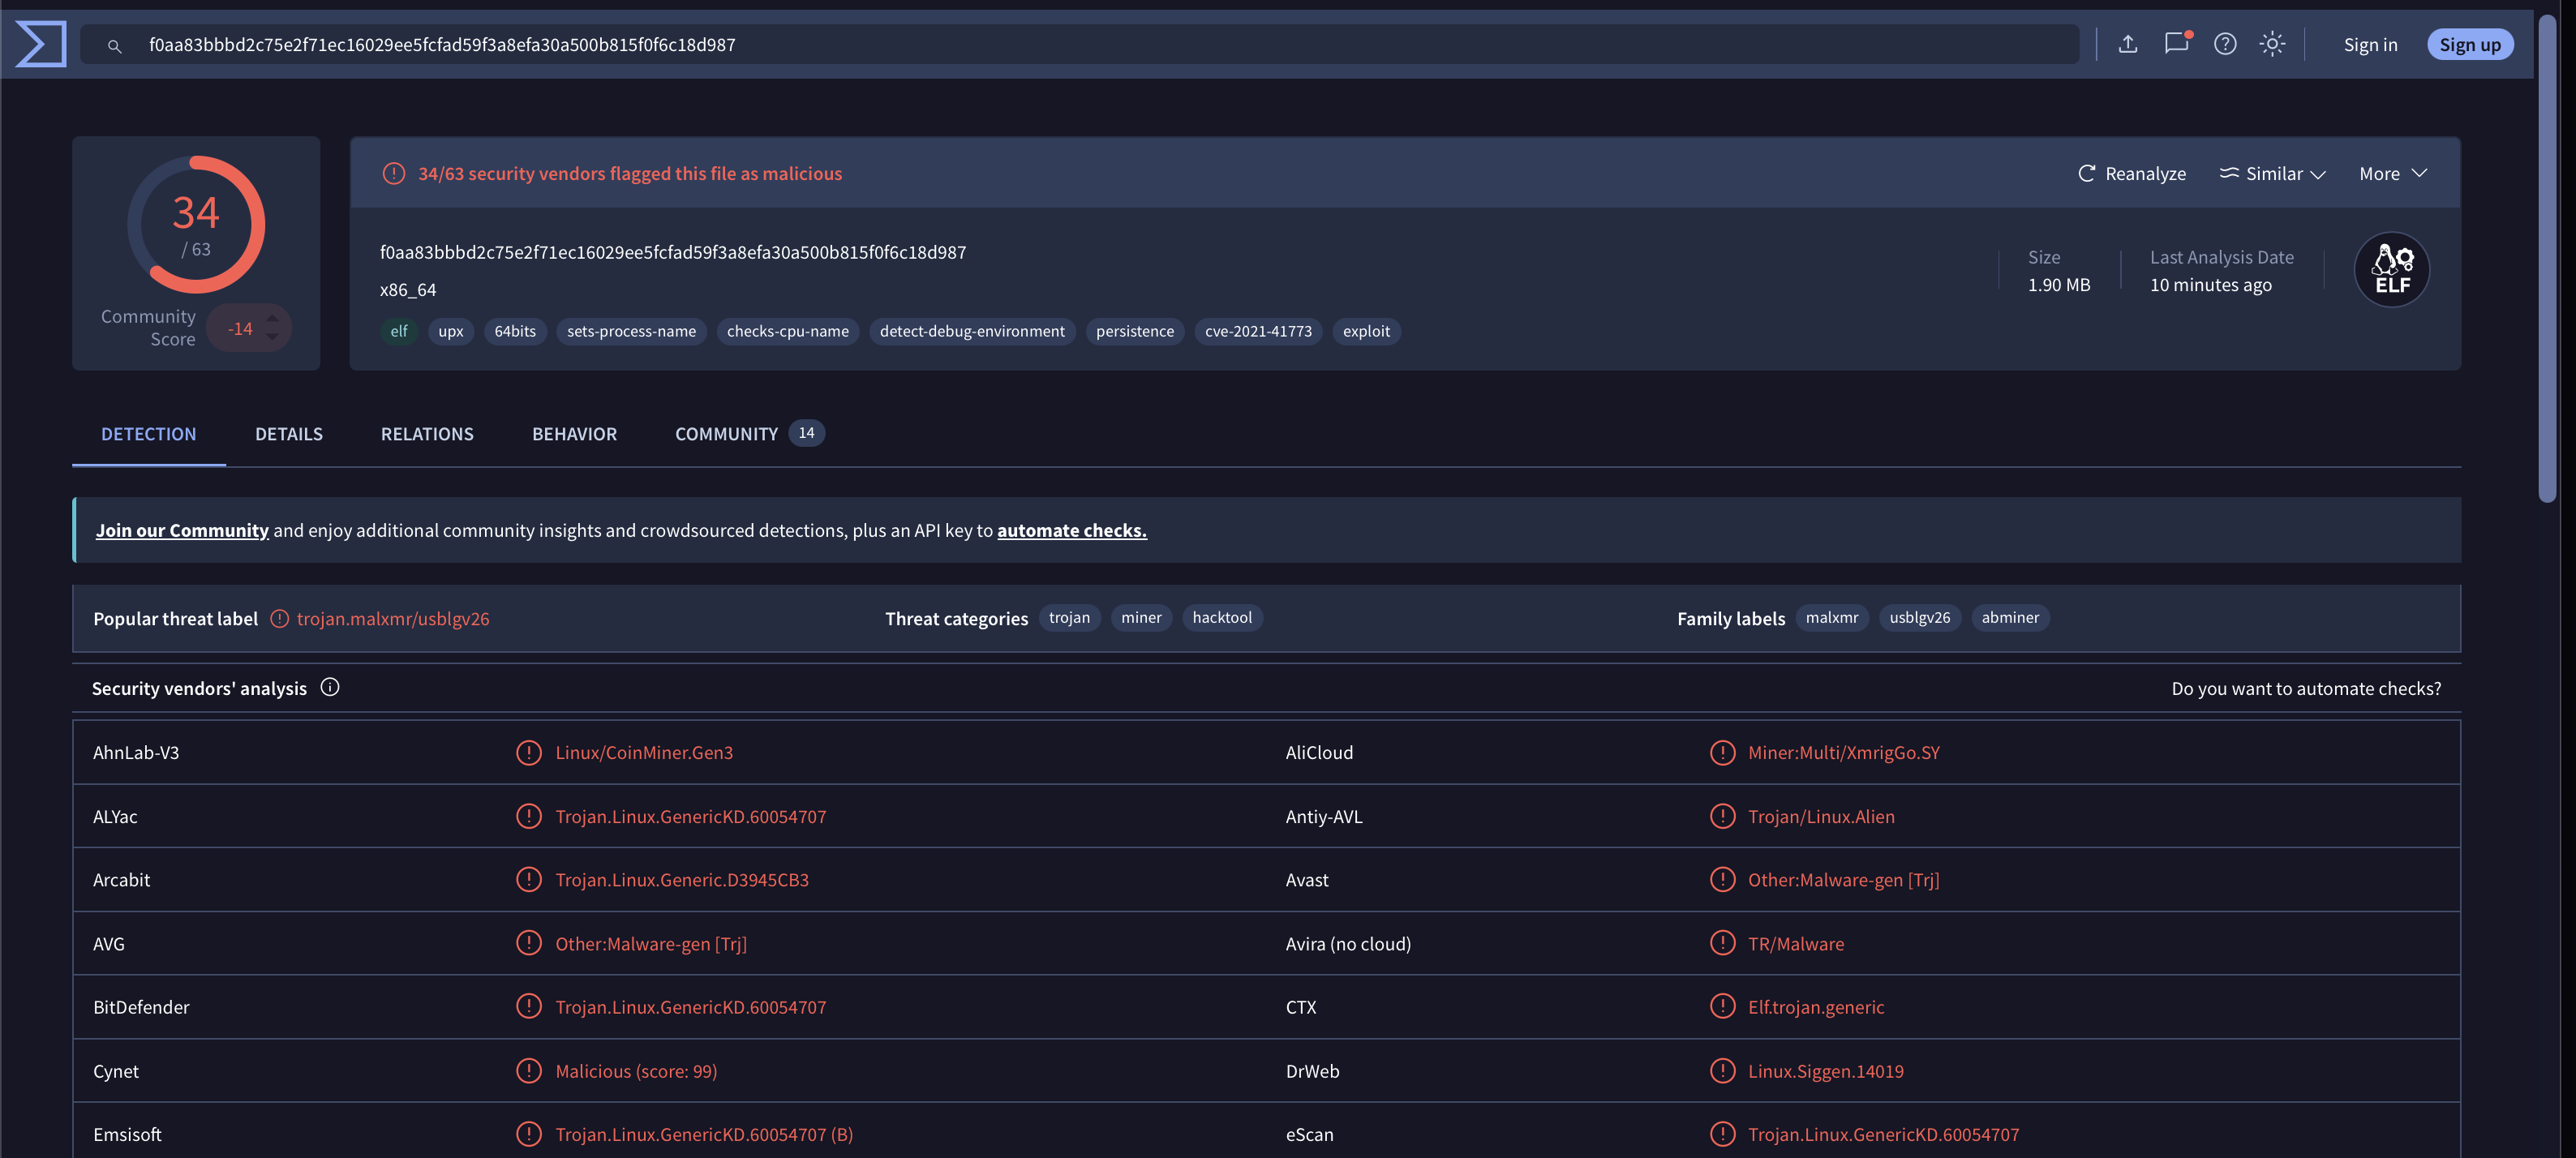Click the CTX detection alert icon
The image size is (2576, 1158).
[x=1722, y=1006]
